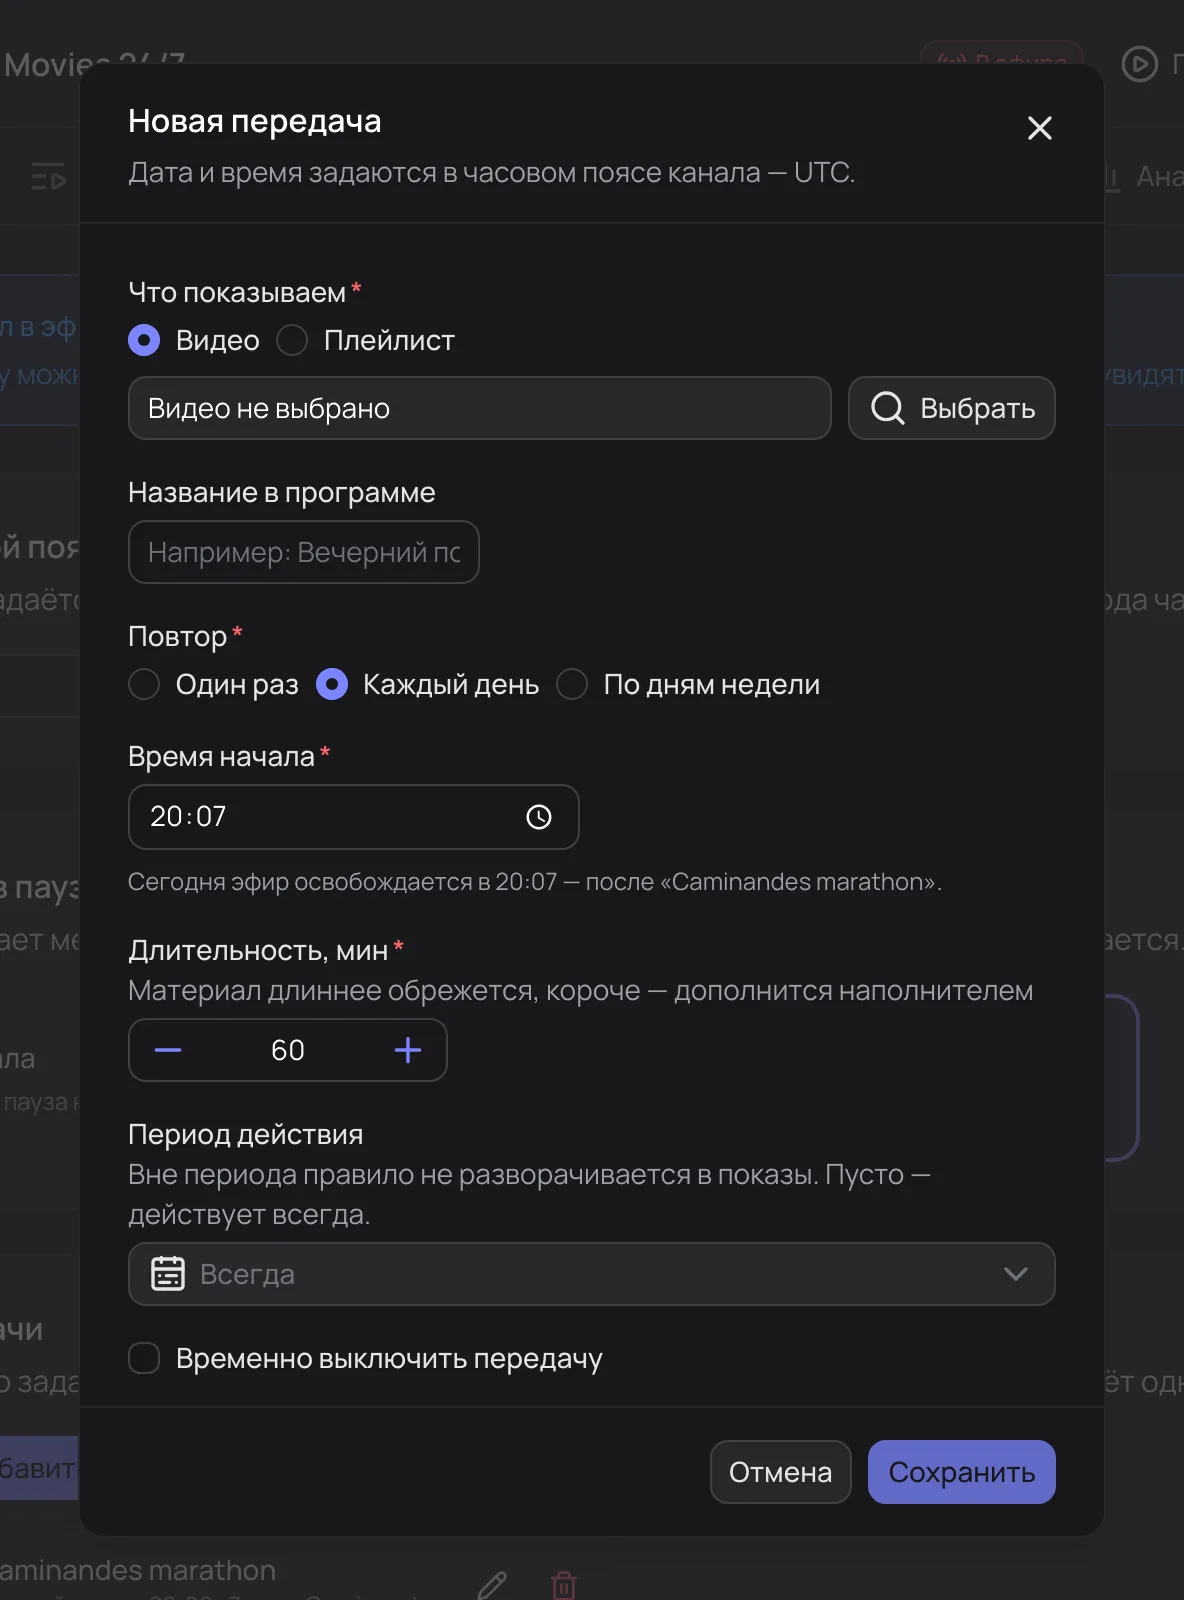The height and width of the screenshot is (1600, 1184).
Task: Select the Плейлист radio option
Action: pyautogui.click(x=292, y=341)
